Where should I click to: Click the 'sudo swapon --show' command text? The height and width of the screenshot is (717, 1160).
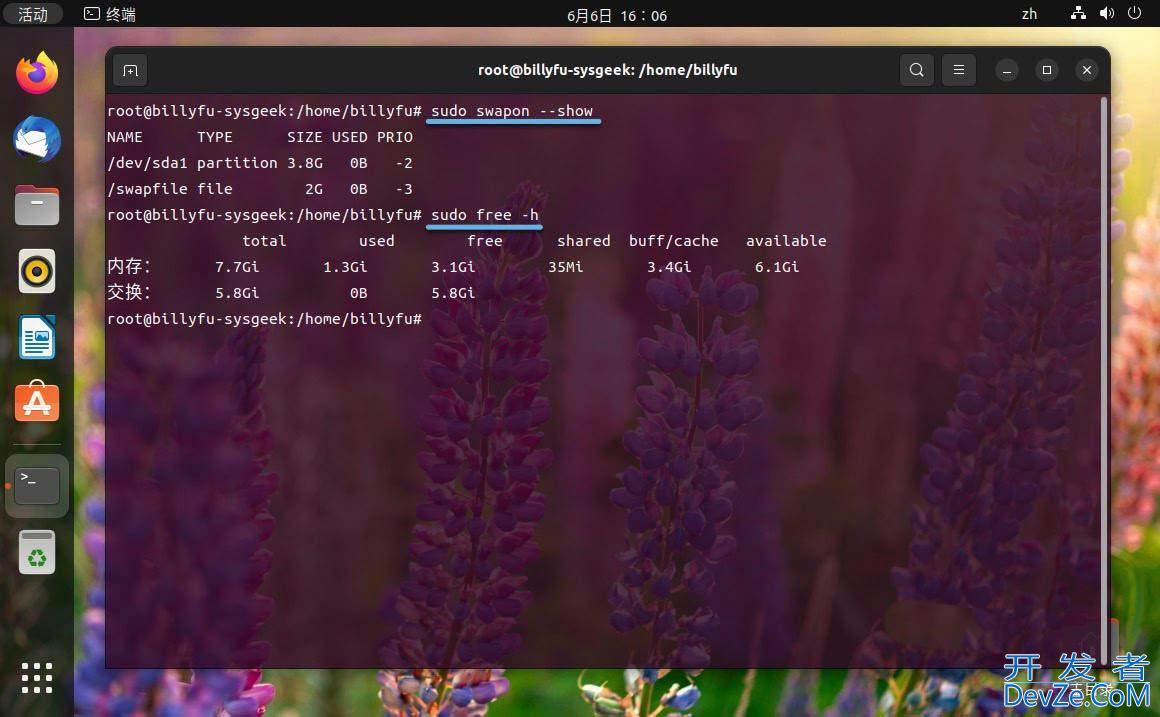(x=512, y=111)
